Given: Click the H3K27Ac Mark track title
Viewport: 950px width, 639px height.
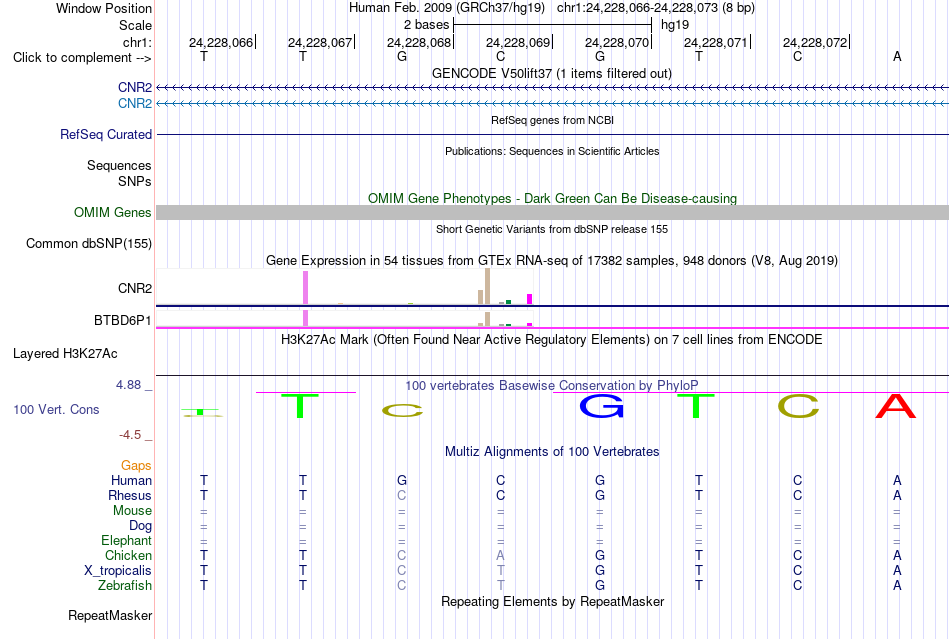Looking at the screenshot, I should [x=551, y=339].
